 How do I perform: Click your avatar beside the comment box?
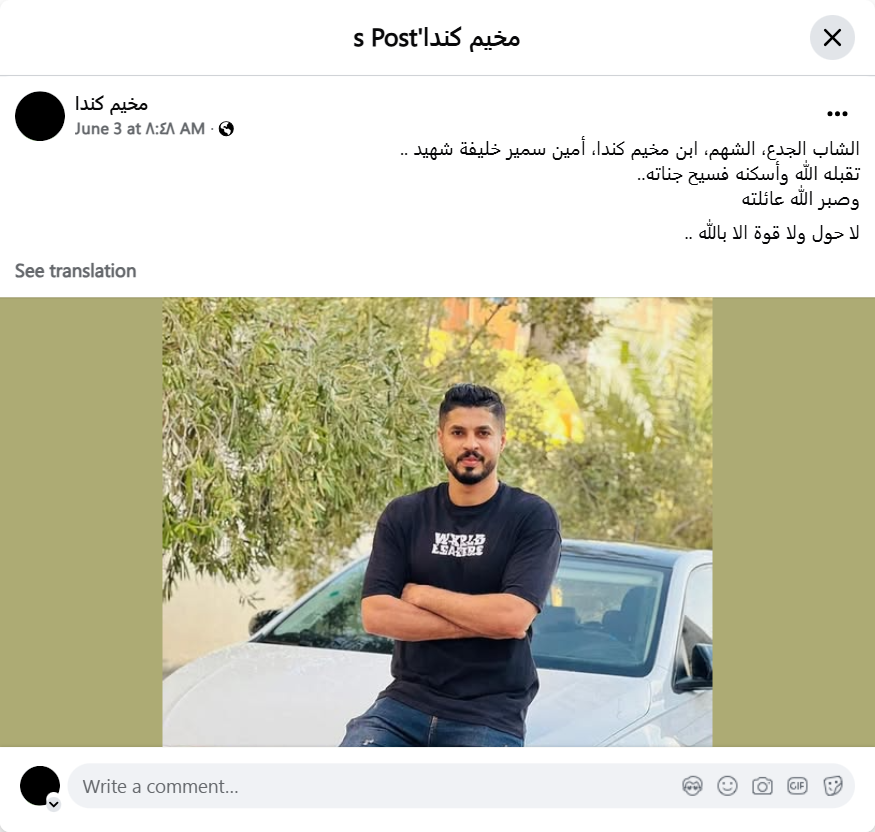tap(40, 786)
